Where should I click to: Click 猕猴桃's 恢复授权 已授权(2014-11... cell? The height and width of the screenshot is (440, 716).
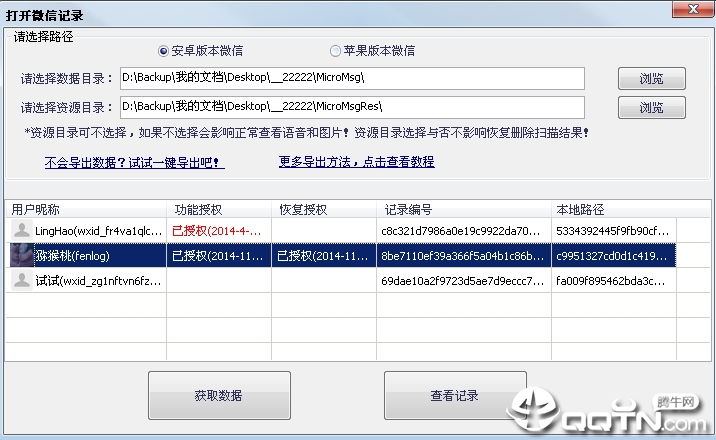pos(323,256)
